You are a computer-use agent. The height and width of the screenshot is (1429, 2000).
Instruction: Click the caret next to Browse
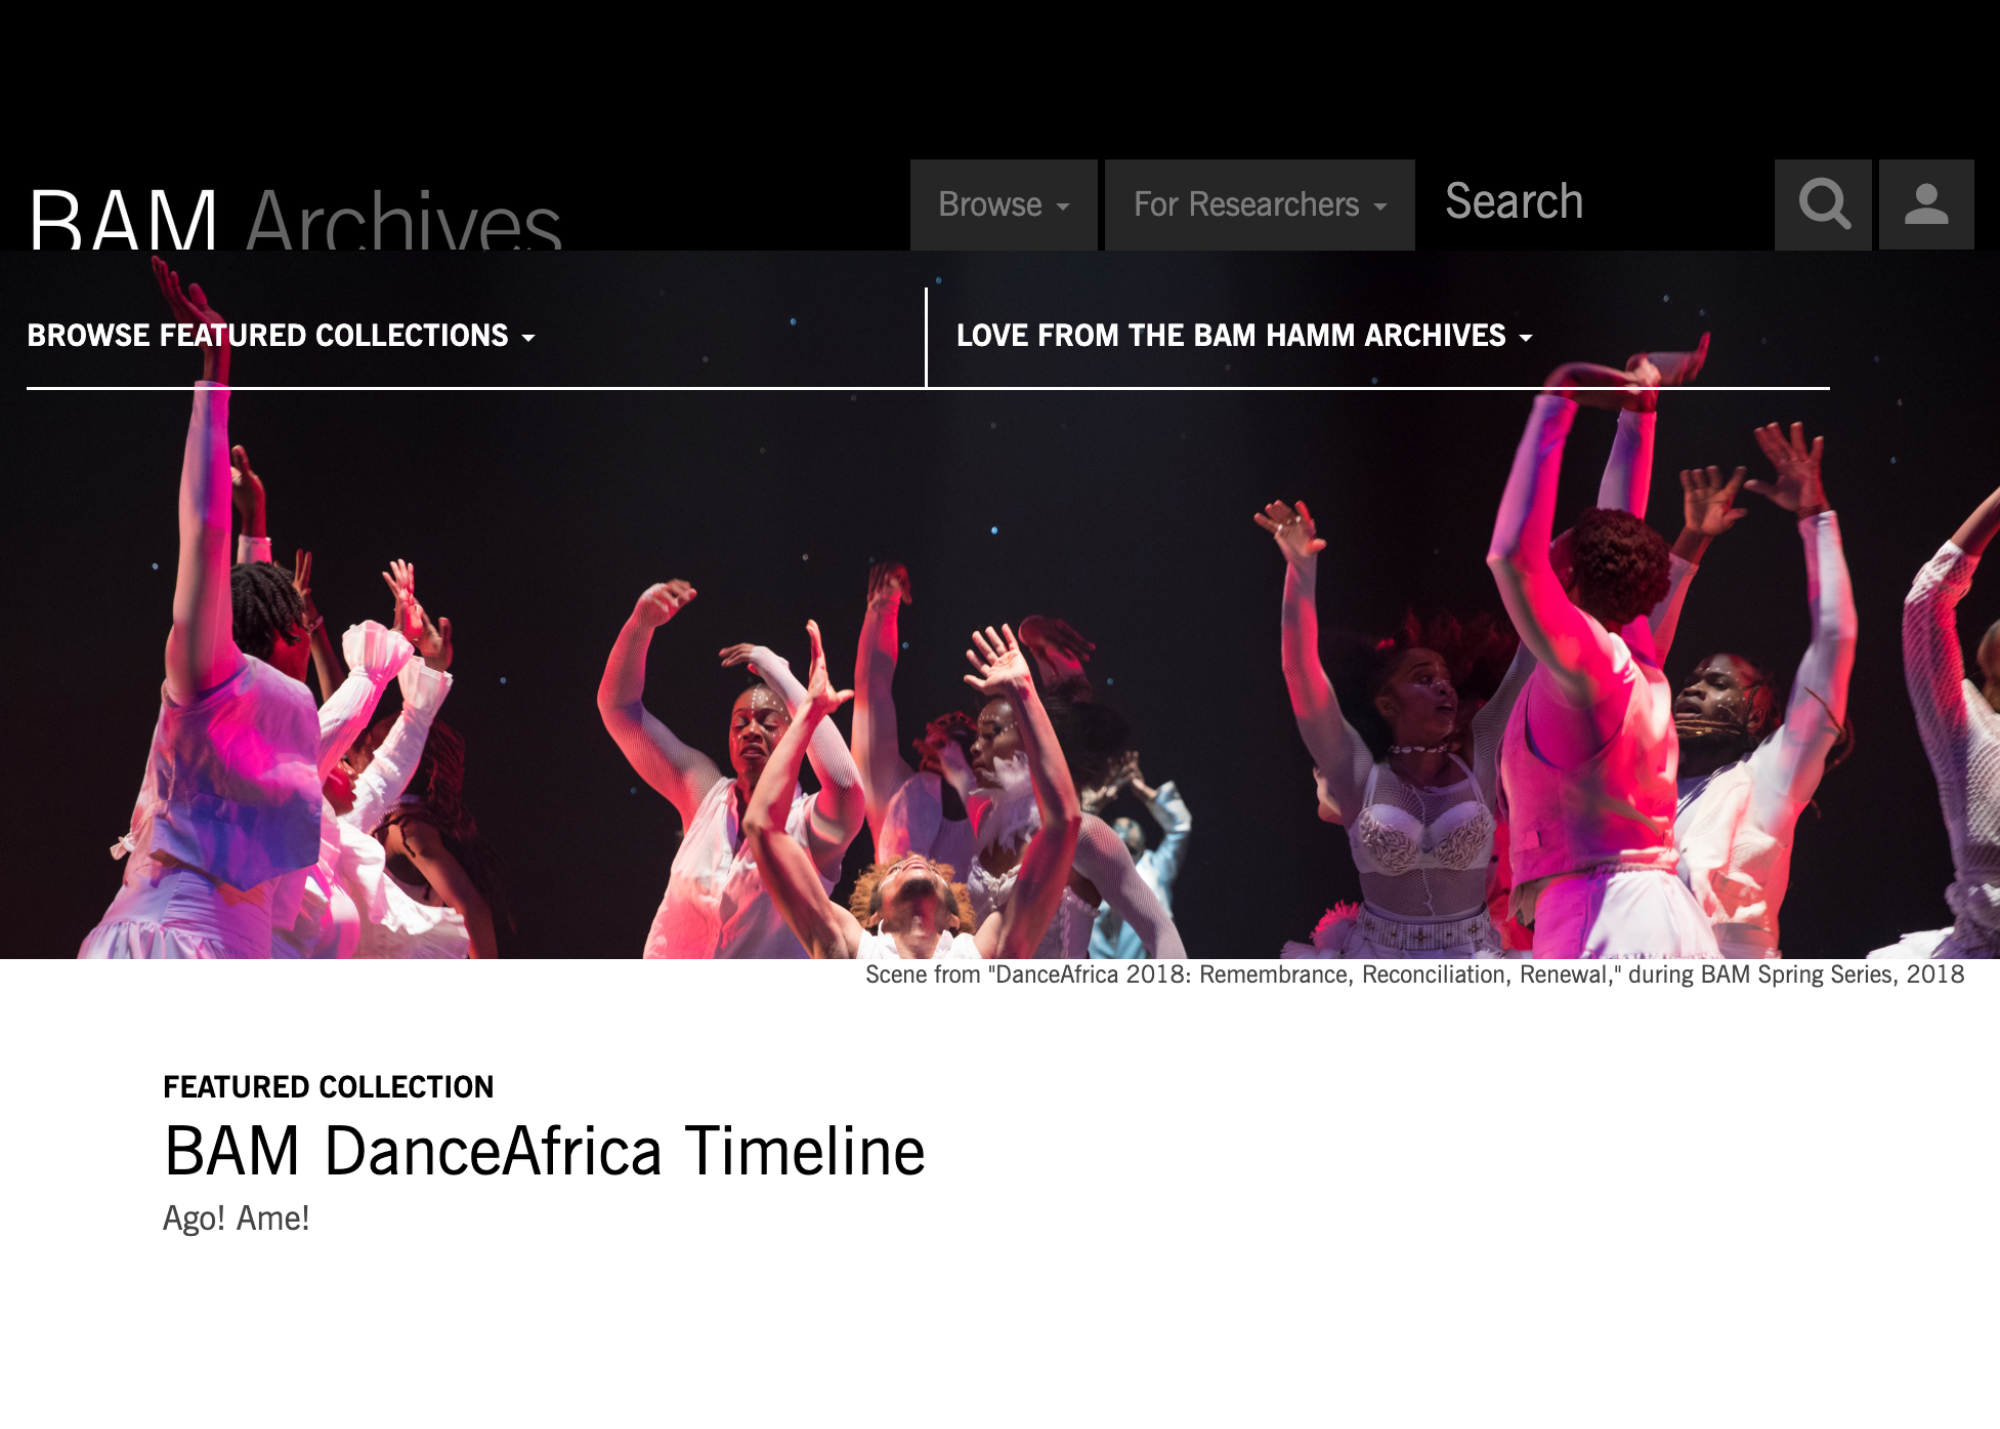[x=1063, y=207]
